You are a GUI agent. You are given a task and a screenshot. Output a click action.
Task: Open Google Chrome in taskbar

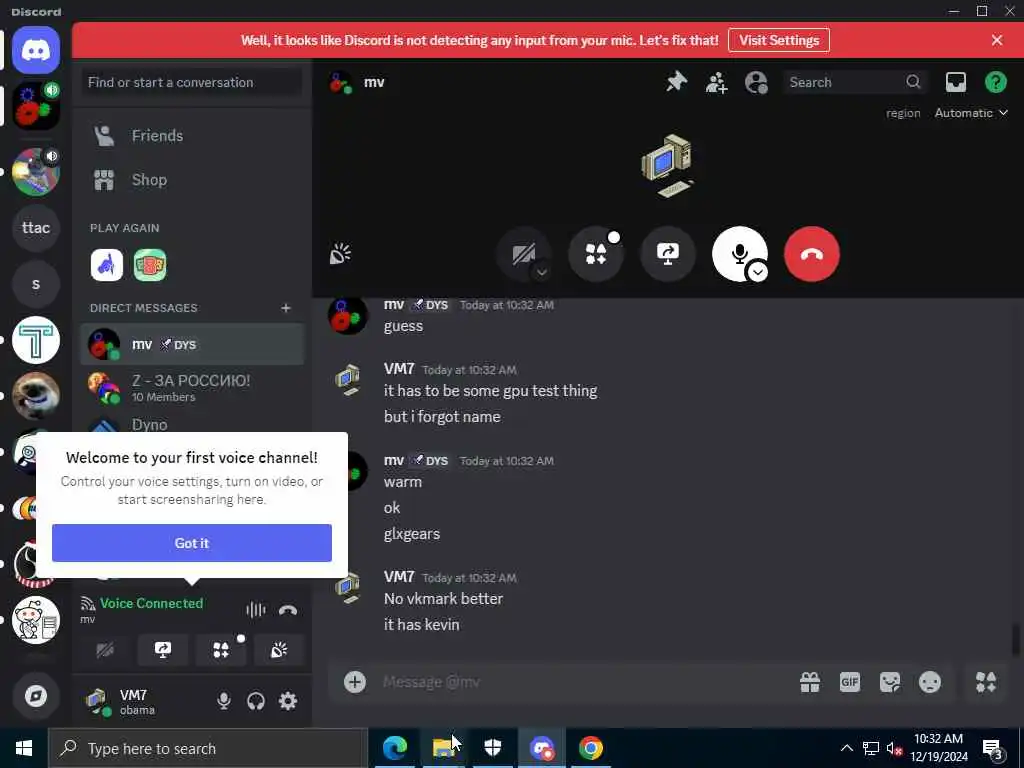pyautogui.click(x=590, y=748)
